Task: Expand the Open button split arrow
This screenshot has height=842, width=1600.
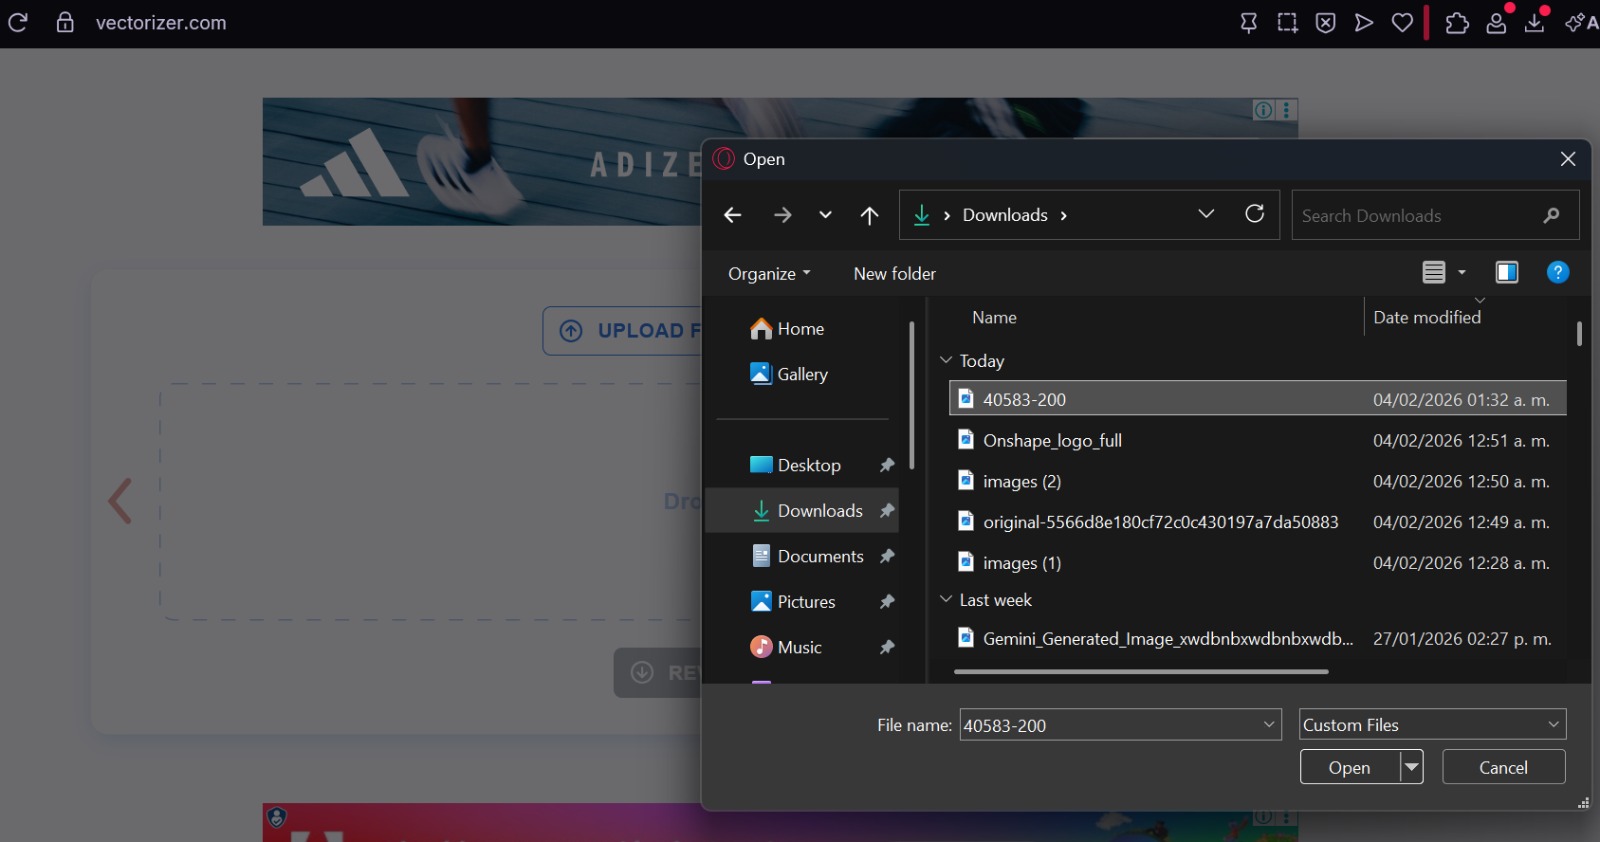Action: [1411, 768]
